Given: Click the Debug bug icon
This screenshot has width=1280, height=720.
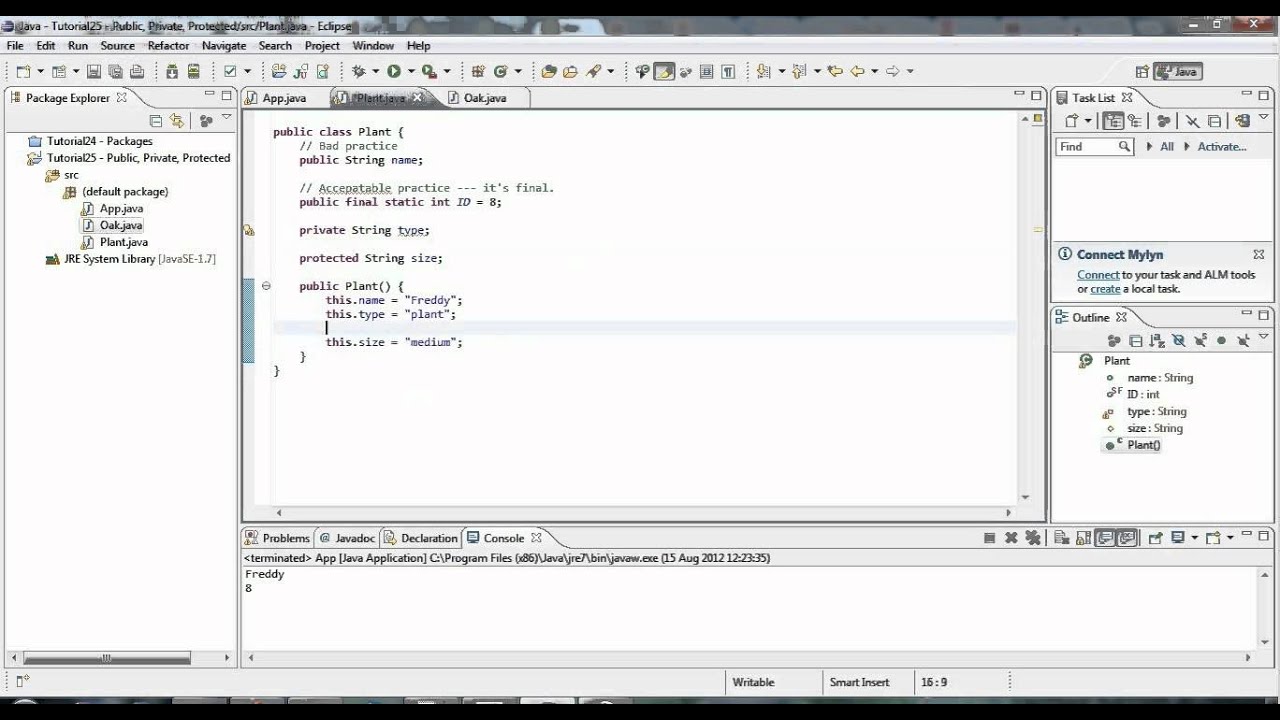Looking at the screenshot, I should coord(357,71).
